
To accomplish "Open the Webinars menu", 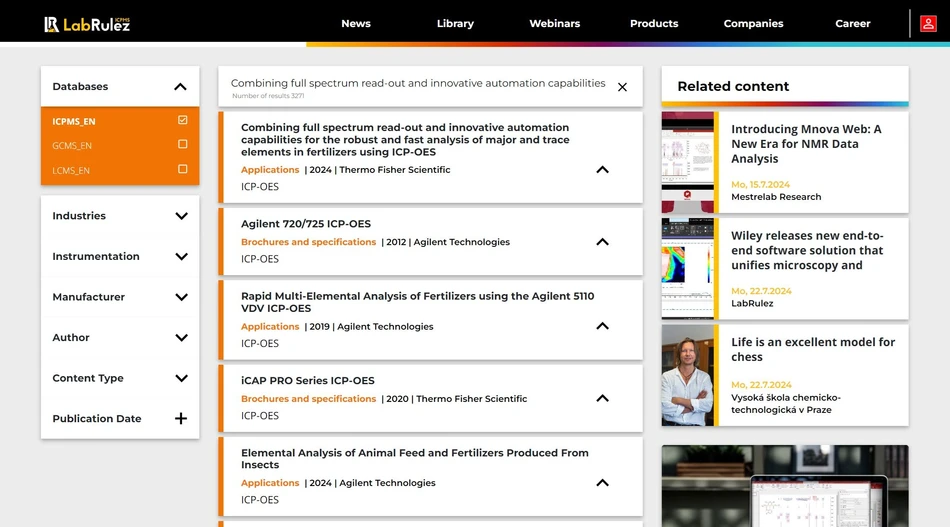I will coord(554,24).
